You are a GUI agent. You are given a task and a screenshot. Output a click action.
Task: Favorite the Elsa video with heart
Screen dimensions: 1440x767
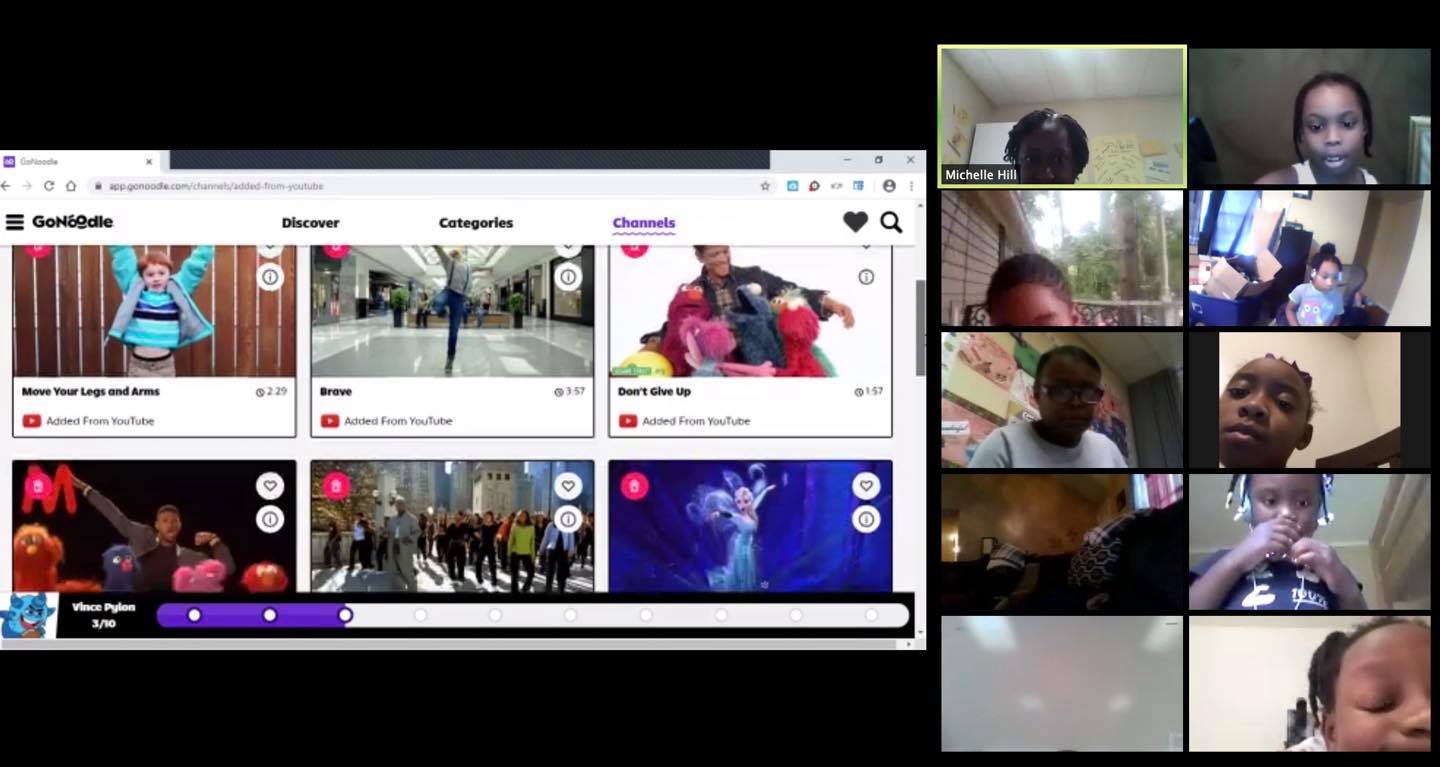(866, 486)
